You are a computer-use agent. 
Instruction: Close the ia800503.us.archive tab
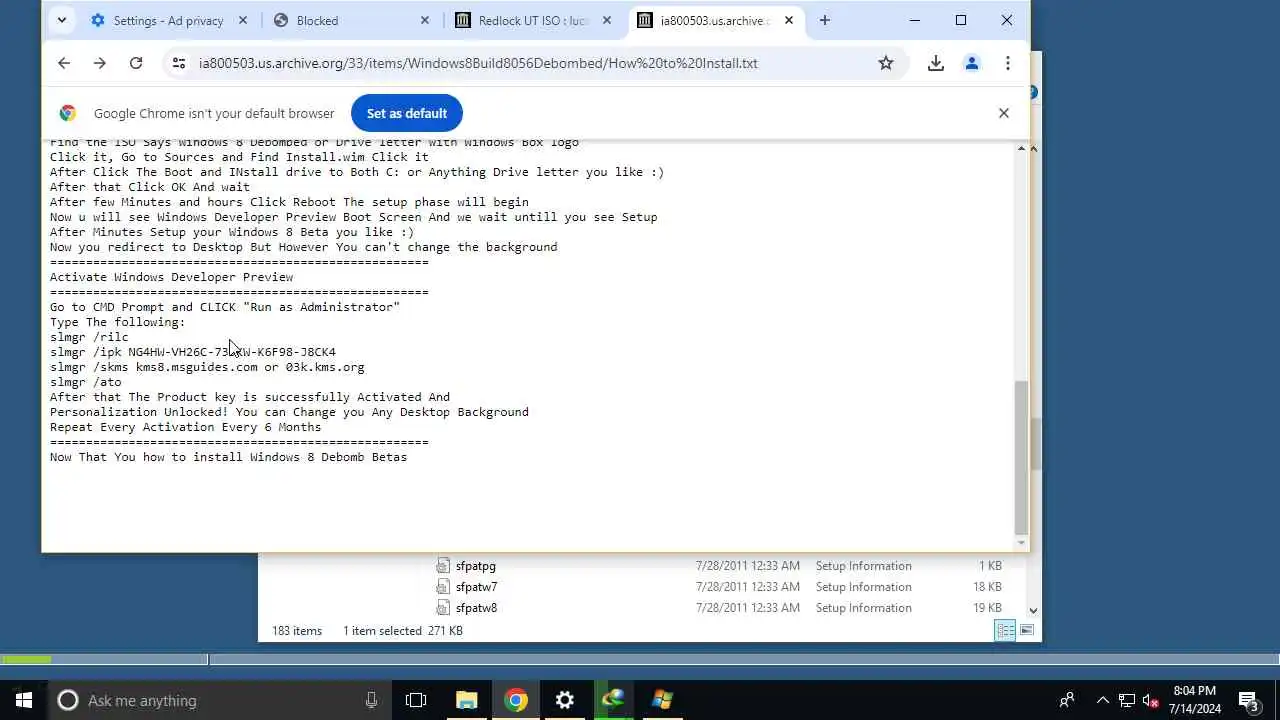789,20
